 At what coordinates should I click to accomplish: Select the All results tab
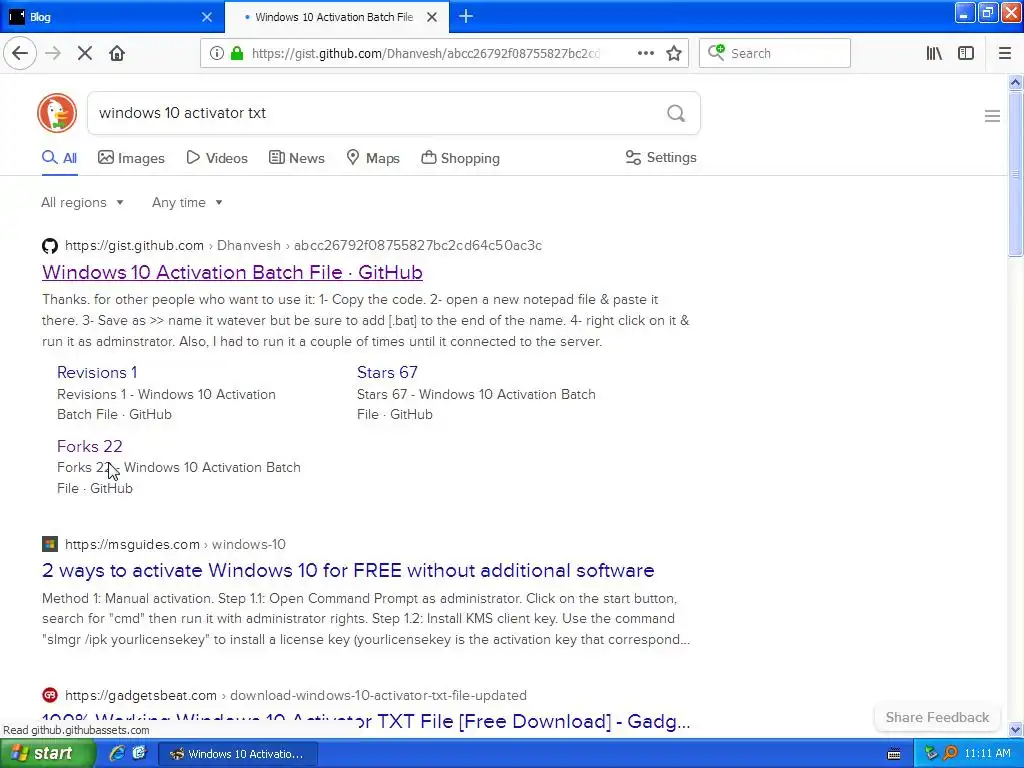point(59,158)
